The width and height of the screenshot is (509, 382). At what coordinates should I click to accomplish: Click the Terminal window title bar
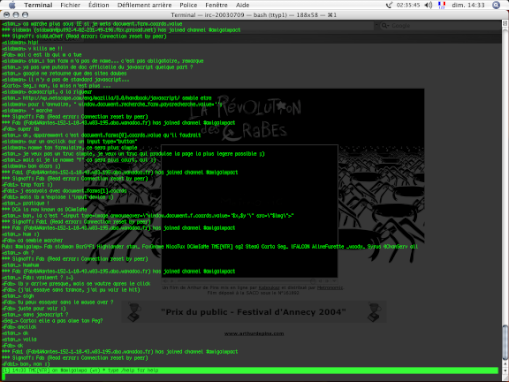[254, 15]
